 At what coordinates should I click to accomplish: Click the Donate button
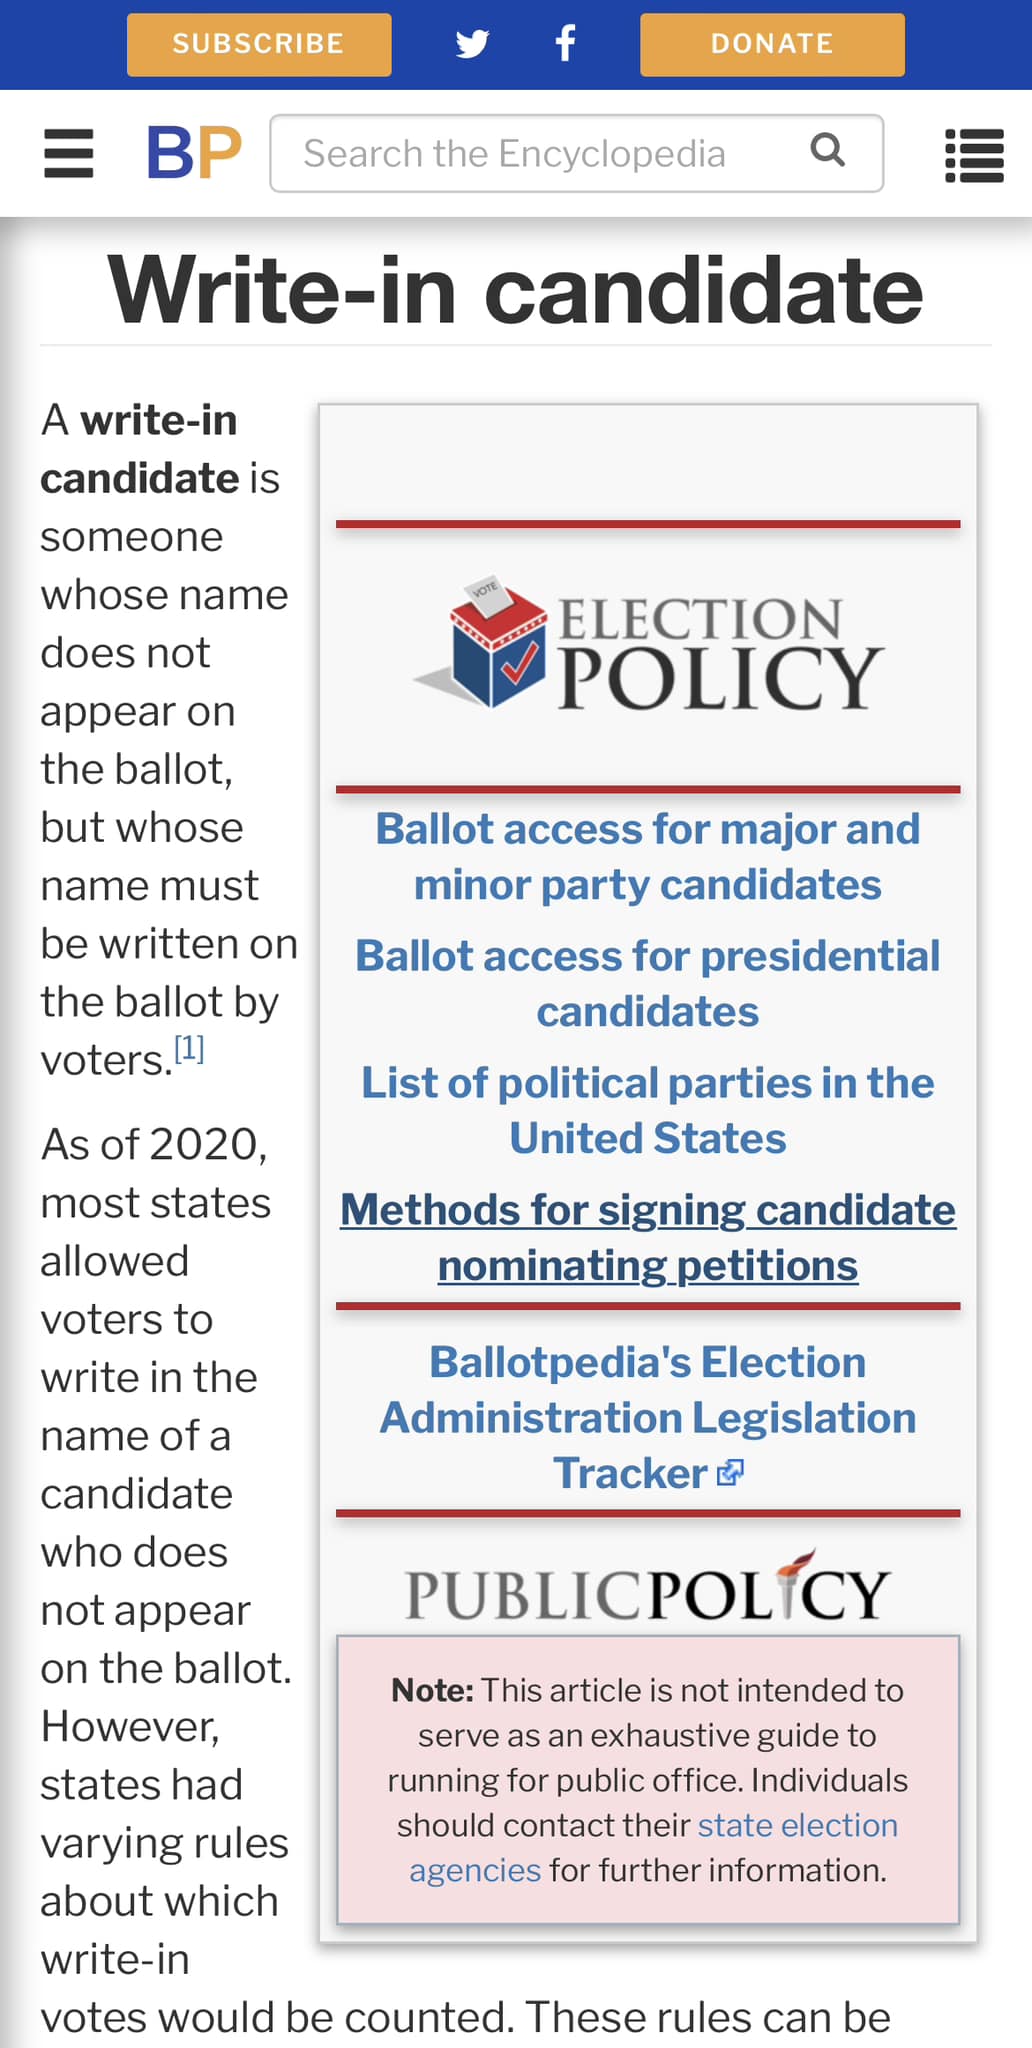pos(772,44)
